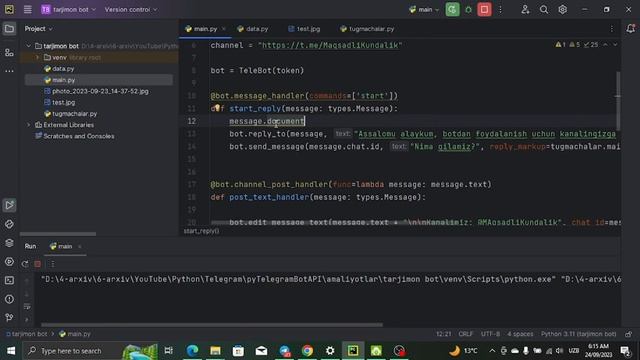This screenshot has height=360, width=640.
Task: Switch to the tugmachalar.py editor tab
Action: tap(367, 29)
